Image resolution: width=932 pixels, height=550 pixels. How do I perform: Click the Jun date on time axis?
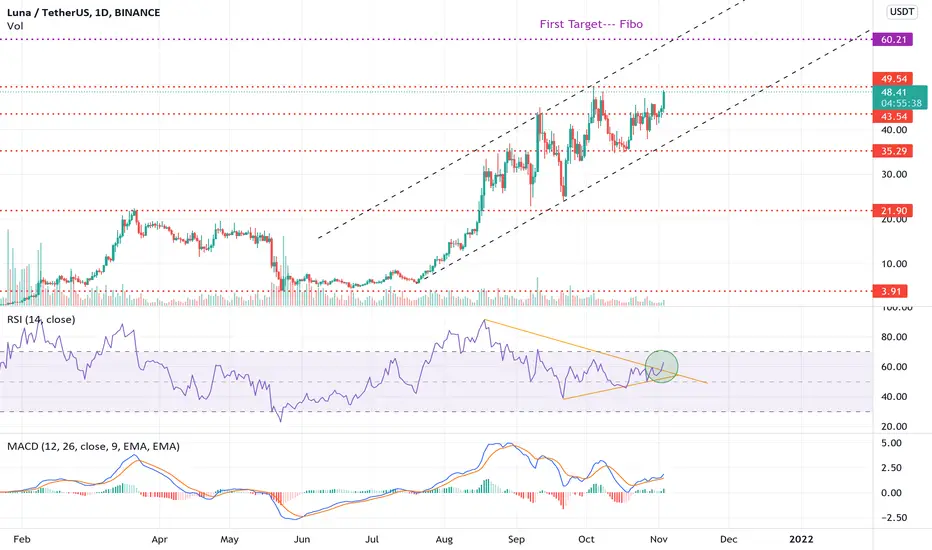pyautogui.click(x=302, y=539)
